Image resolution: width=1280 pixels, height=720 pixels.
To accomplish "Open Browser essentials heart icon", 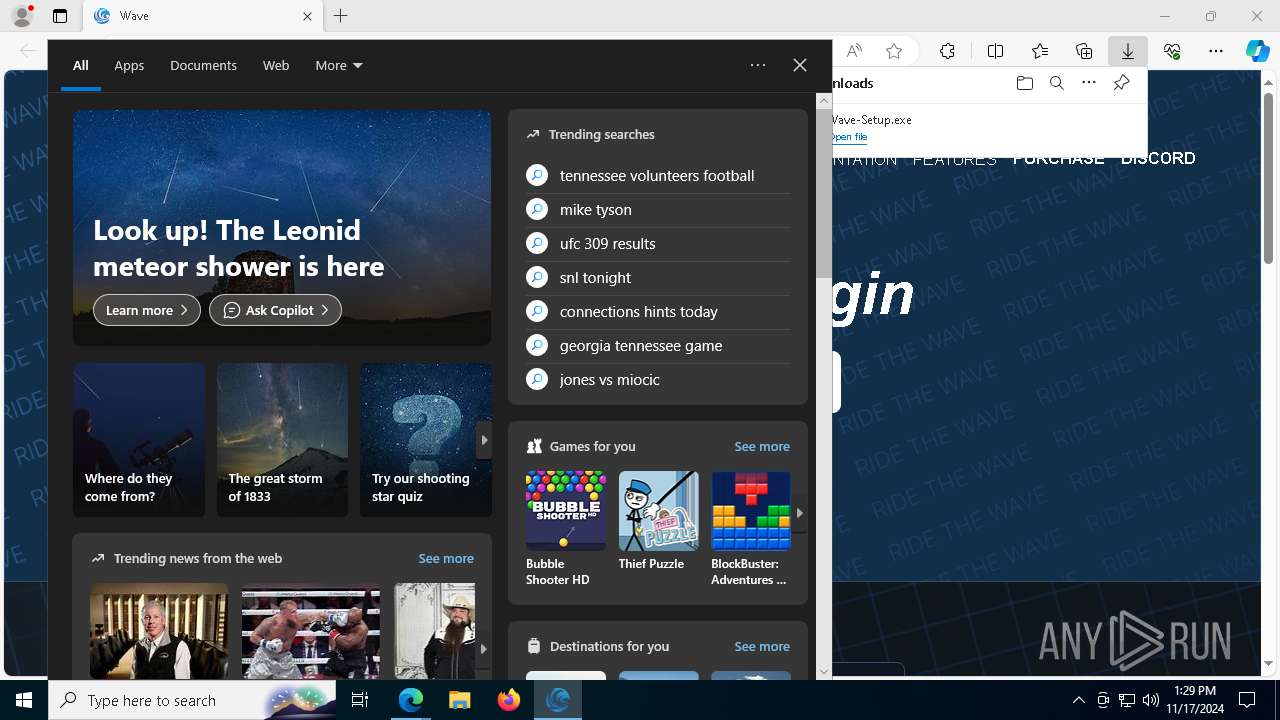I will pos(1172,51).
